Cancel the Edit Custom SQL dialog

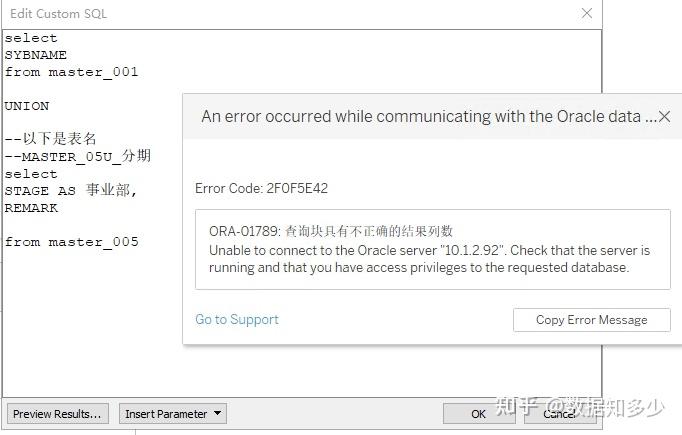pyautogui.click(x=558, y=414)
